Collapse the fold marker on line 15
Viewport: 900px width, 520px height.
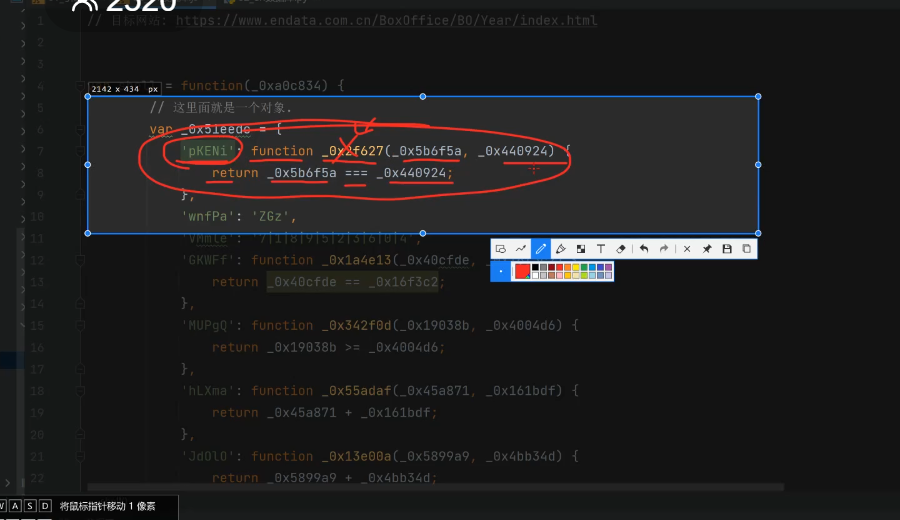point(80,325)
